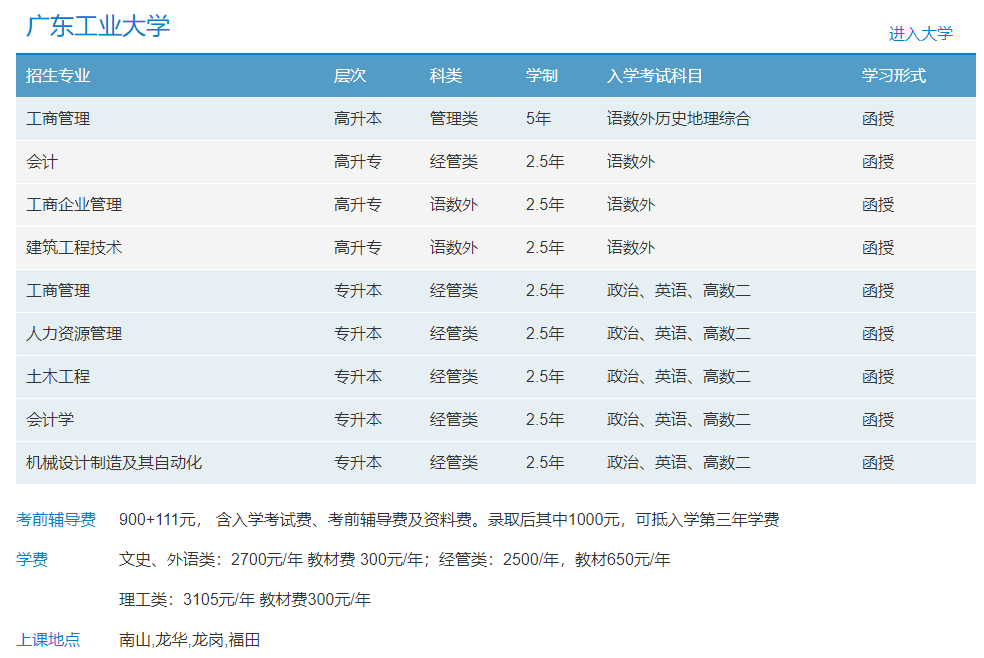Click the 管理类 category cell
The width and height of the screenshot is (984, 658).
(454, 119)
